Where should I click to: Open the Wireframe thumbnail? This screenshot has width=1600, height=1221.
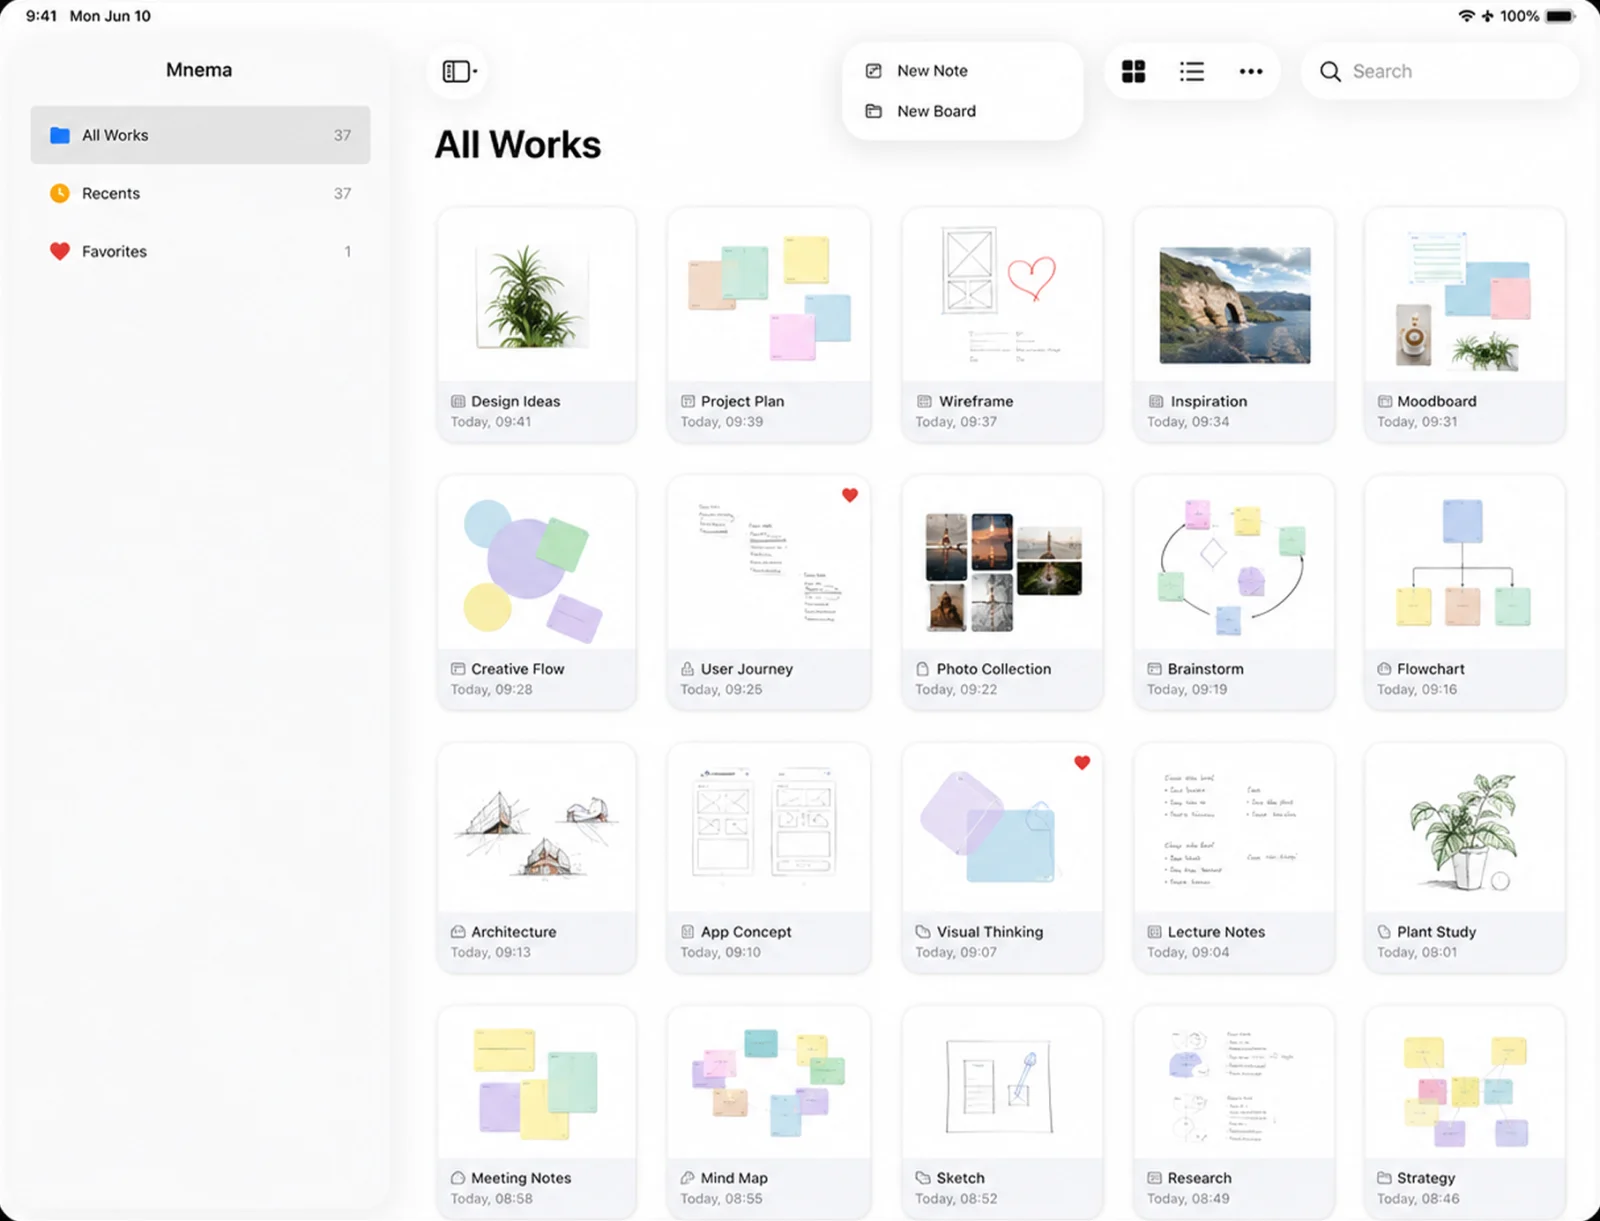[x=1002, y=295]
